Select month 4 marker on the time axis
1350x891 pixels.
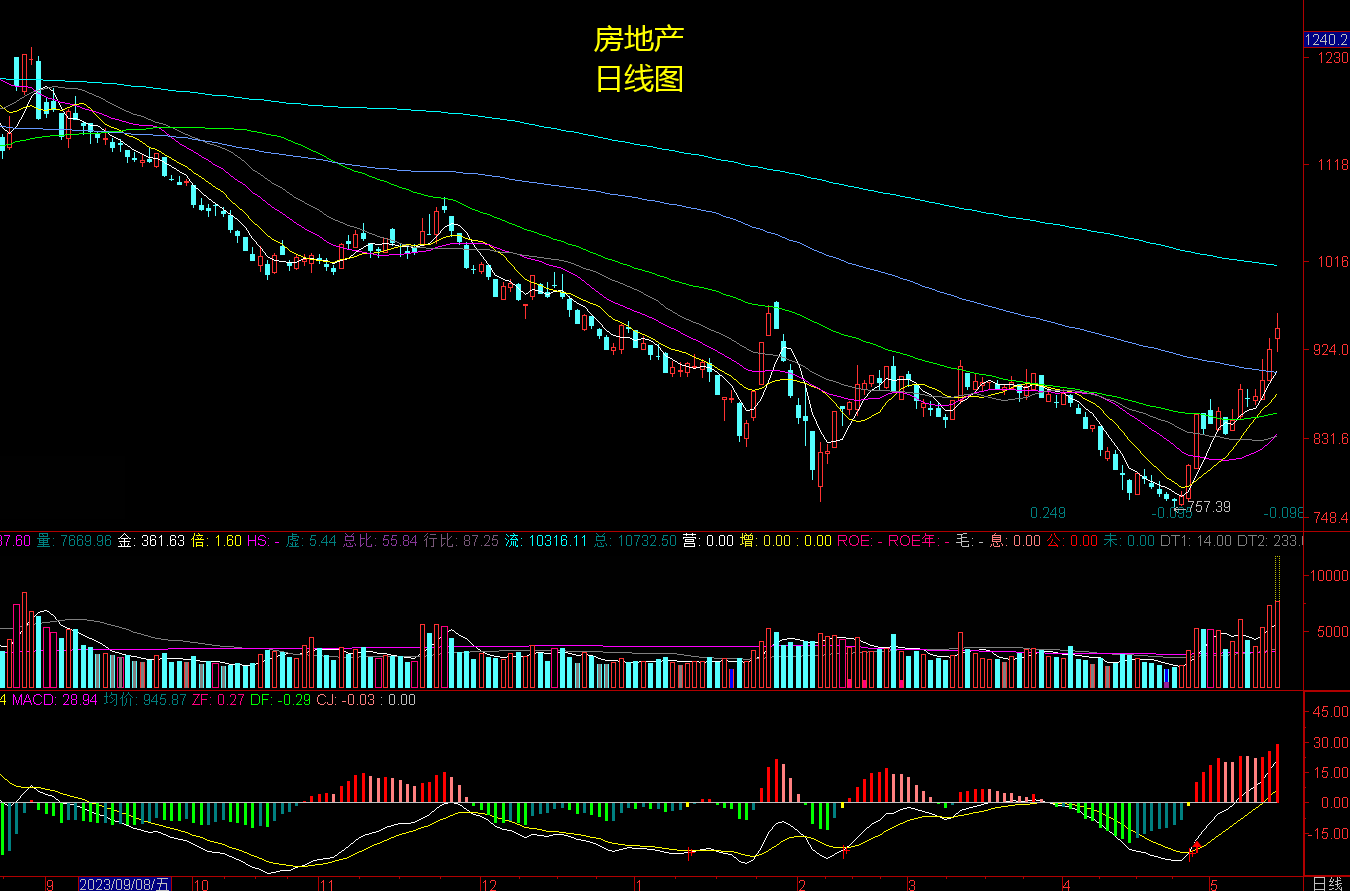pyautogui.click(x=1067, y=885)
